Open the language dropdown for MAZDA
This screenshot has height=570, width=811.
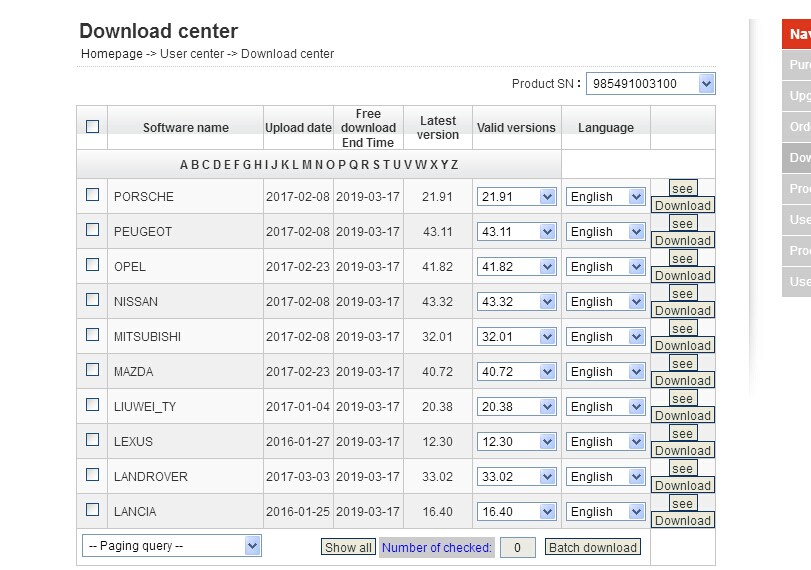(x=606, y=372)
